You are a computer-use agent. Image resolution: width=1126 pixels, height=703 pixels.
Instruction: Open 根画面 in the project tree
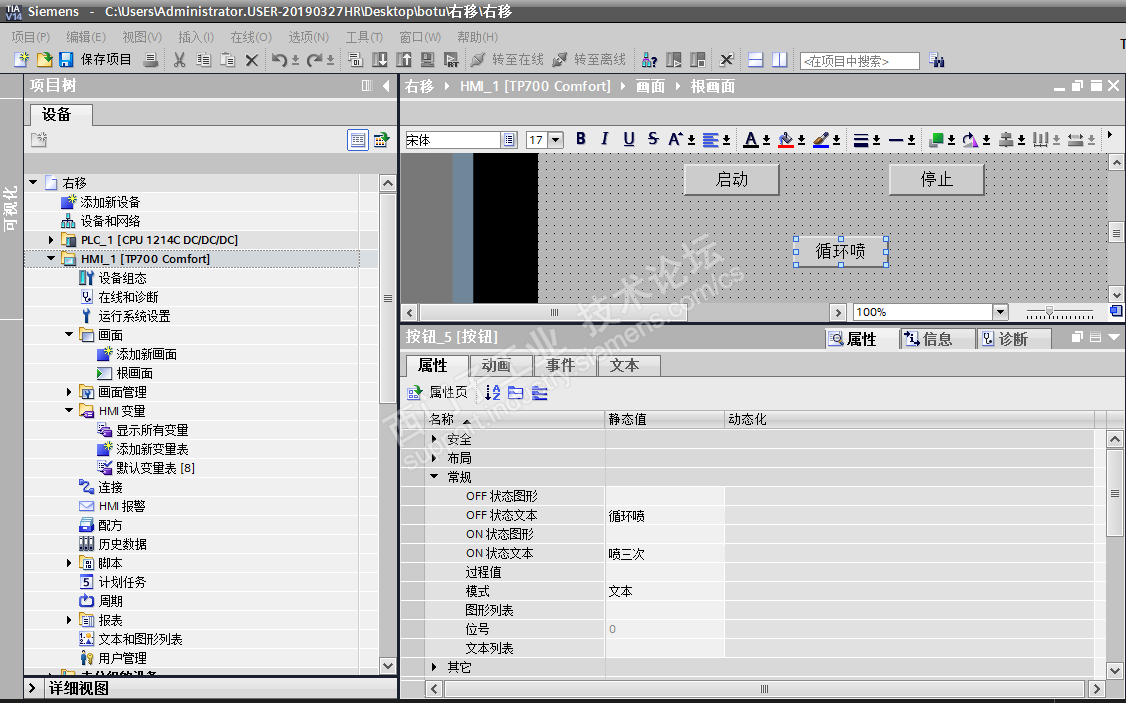pos(134,373)
